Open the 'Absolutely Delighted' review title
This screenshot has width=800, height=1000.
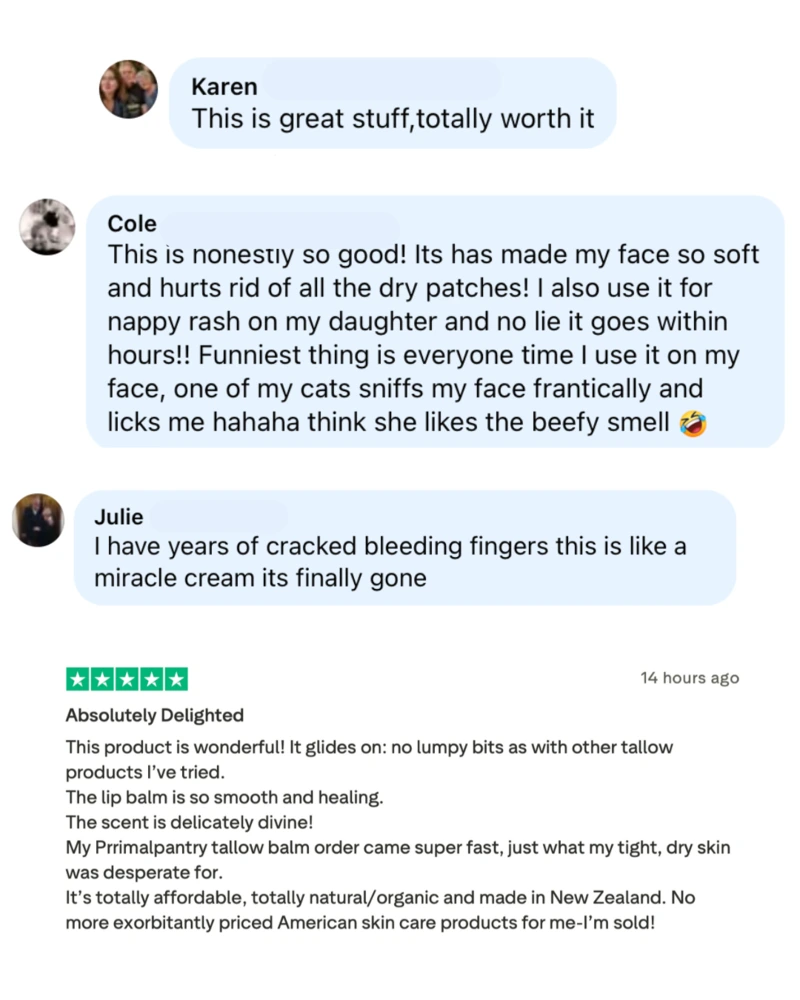click(154, 715)
